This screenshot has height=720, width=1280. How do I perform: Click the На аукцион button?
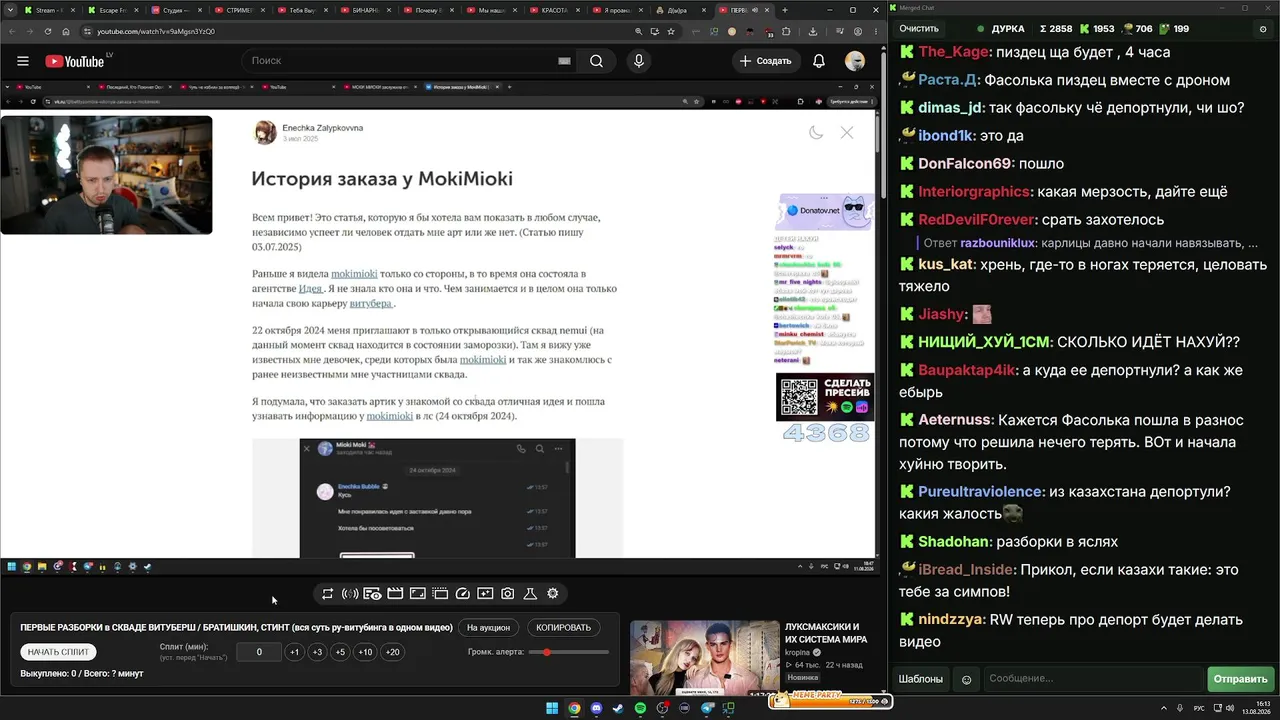488,628
